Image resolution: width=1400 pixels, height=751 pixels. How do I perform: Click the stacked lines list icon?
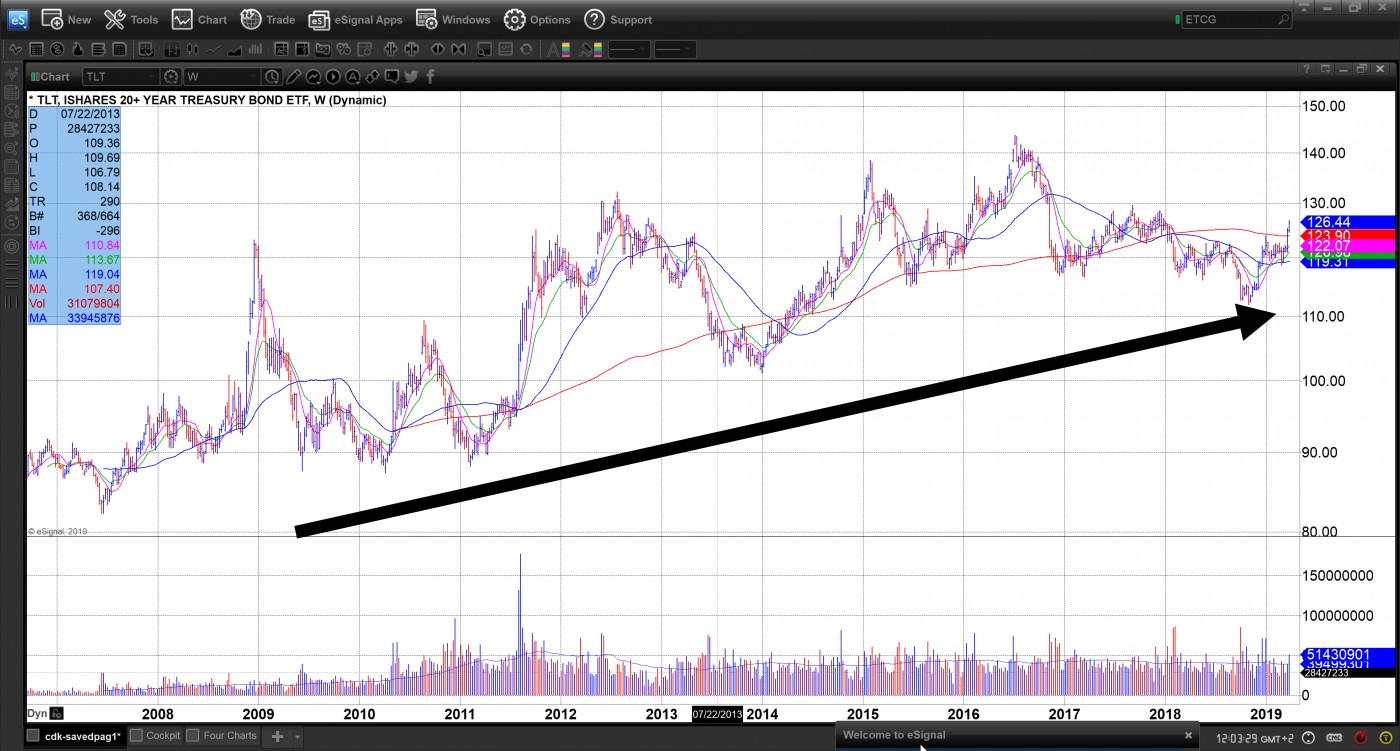[x=99, y=49]
